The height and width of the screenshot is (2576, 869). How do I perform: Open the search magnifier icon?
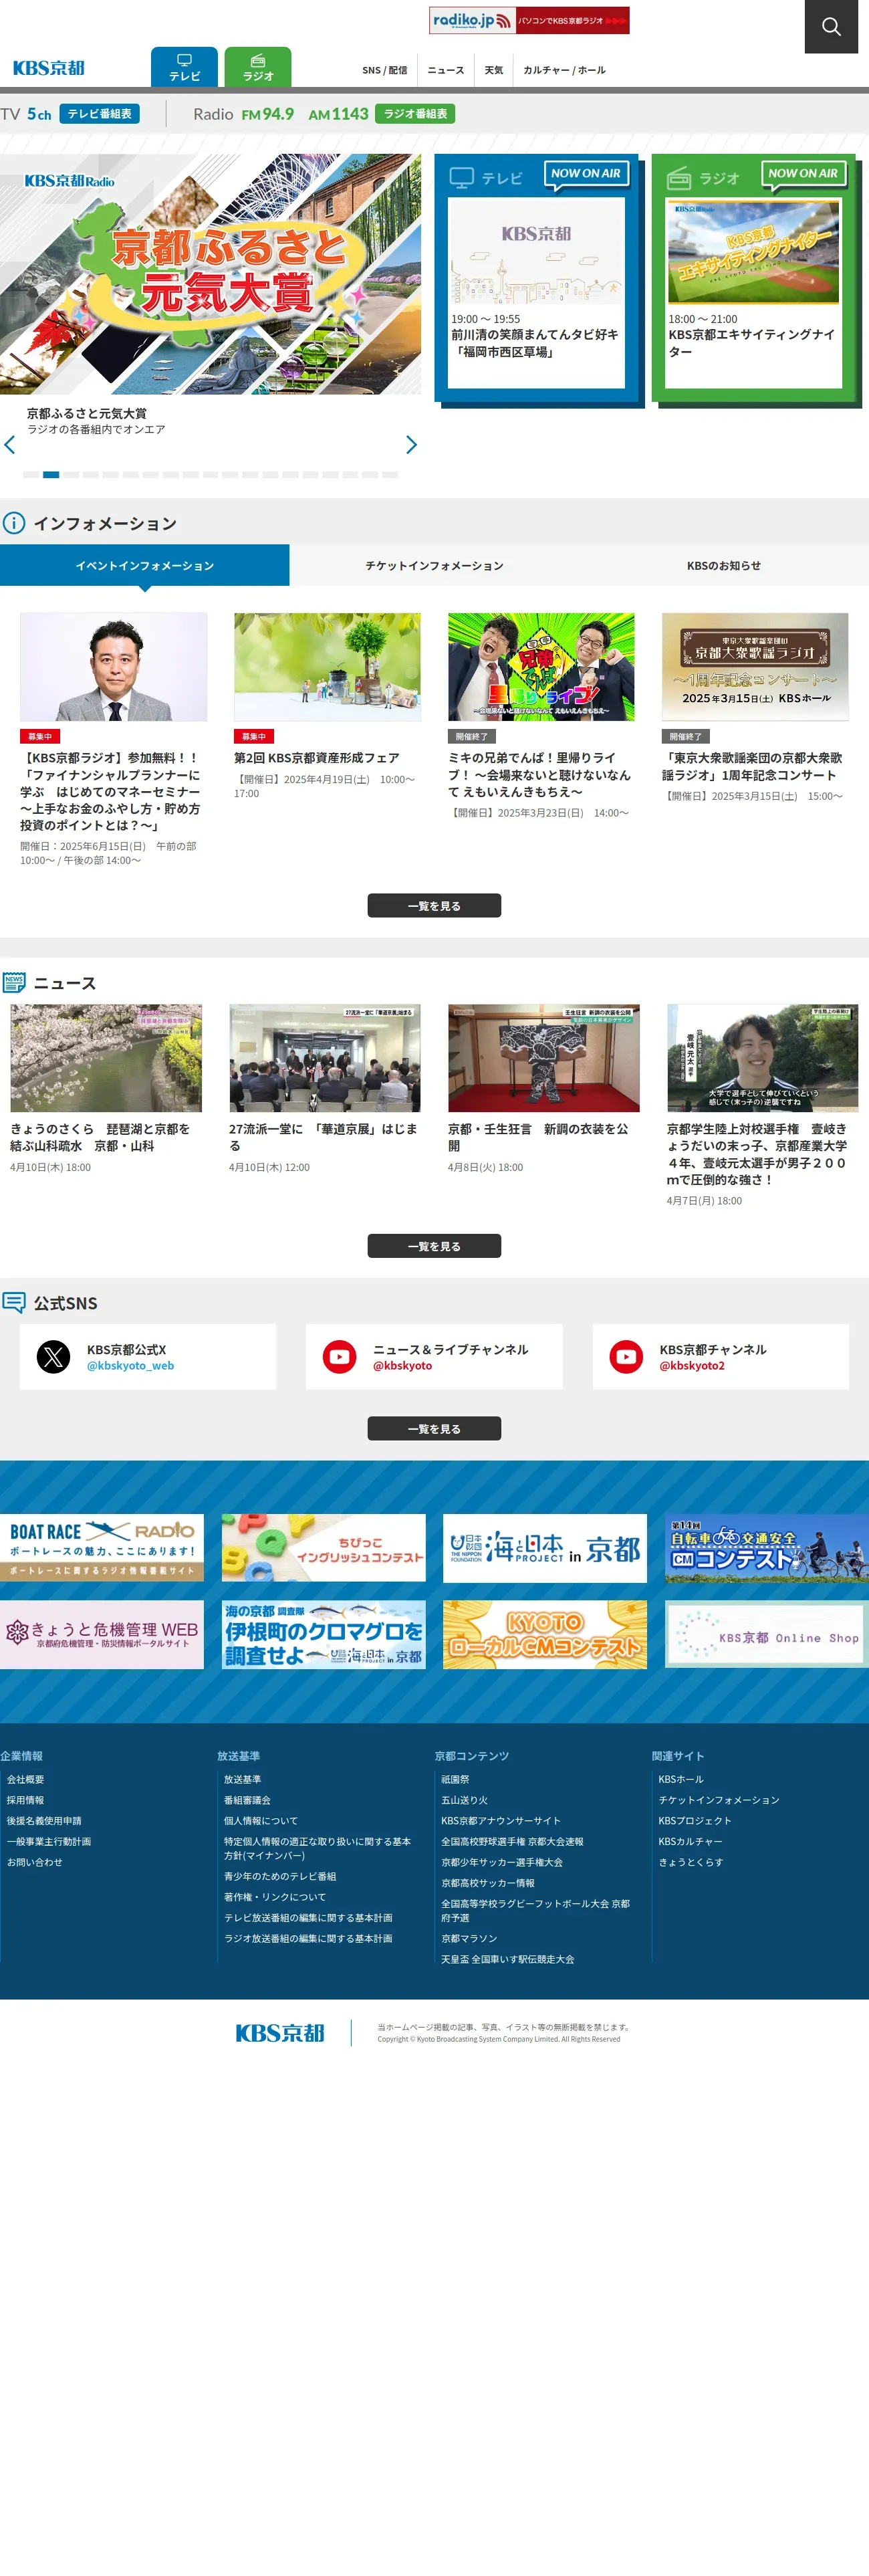[831, 26]
